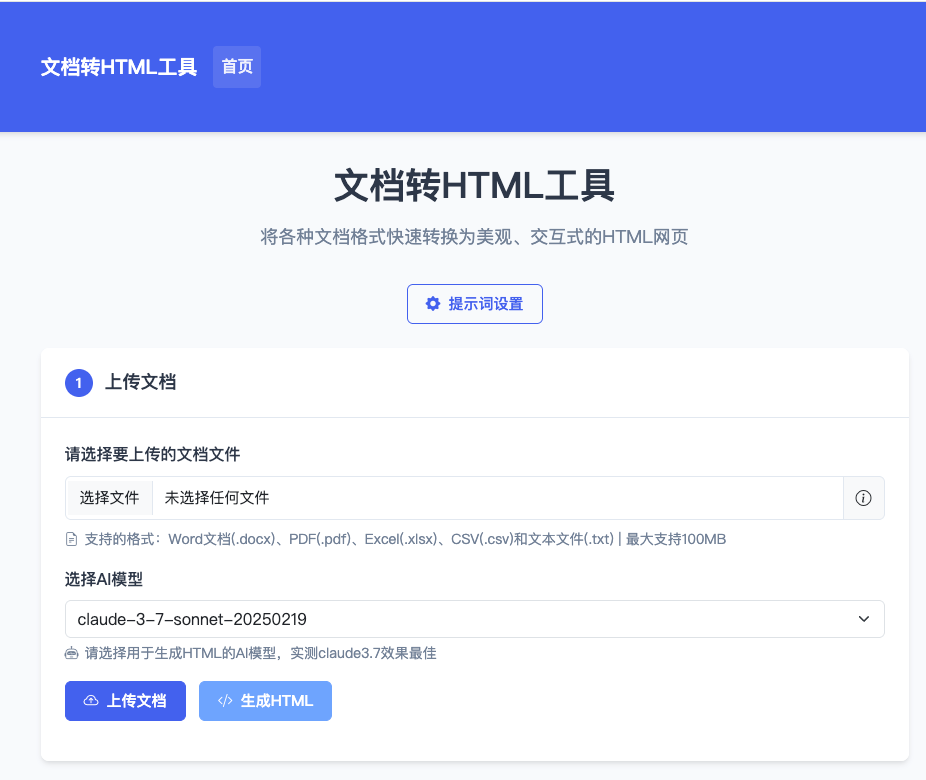The image size is (926, 780).
Task: Click the 选择AI模型 label
Action: (111, 578)
